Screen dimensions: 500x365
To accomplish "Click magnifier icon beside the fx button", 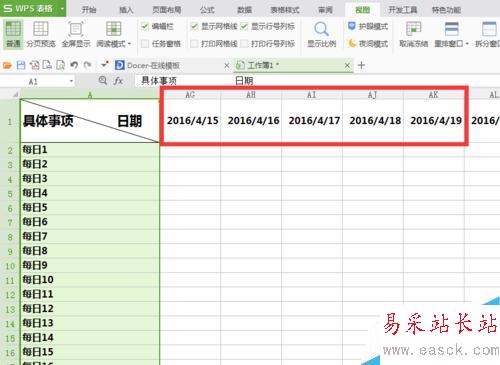I will coord(103,80).
